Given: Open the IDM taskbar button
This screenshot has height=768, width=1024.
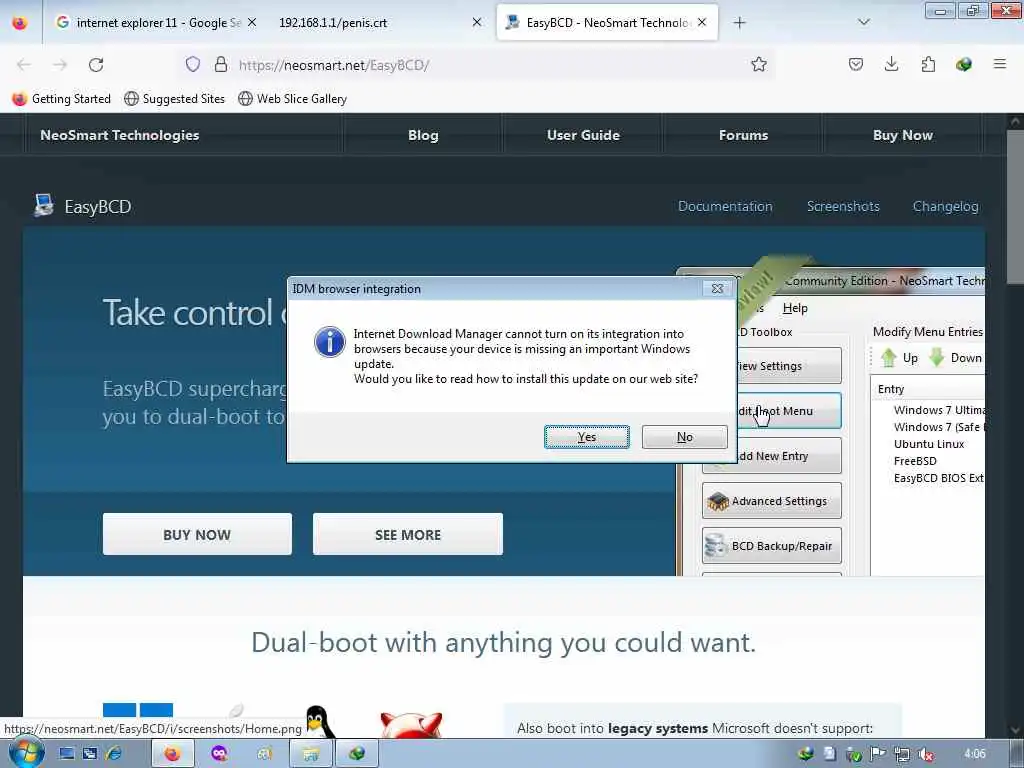Looking at the screenshot, I should (x=357, y=754).
